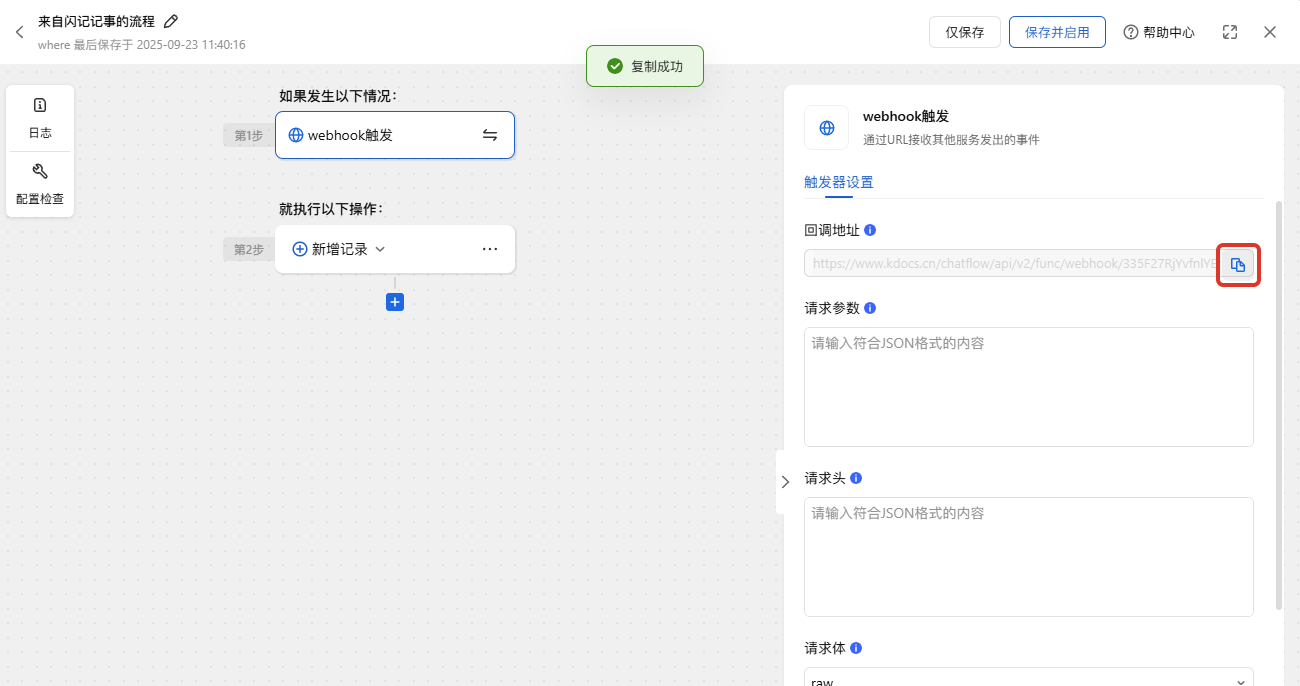Select the 触发器设置 tab
Viewport: 1300px width, 686px height.
click(x=837, y=182)
